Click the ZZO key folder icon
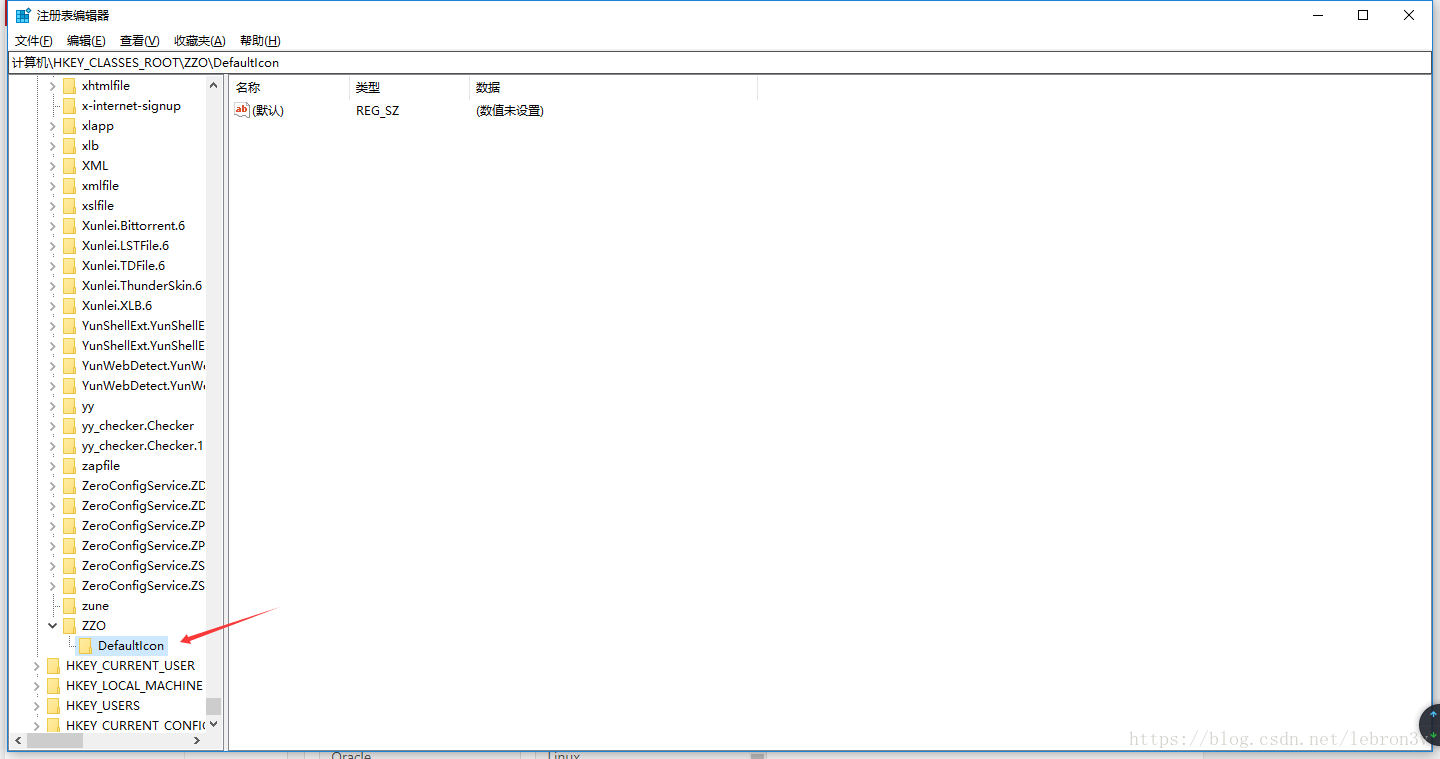Screen dimensions: 1440x759 click(x=70, y=625)
